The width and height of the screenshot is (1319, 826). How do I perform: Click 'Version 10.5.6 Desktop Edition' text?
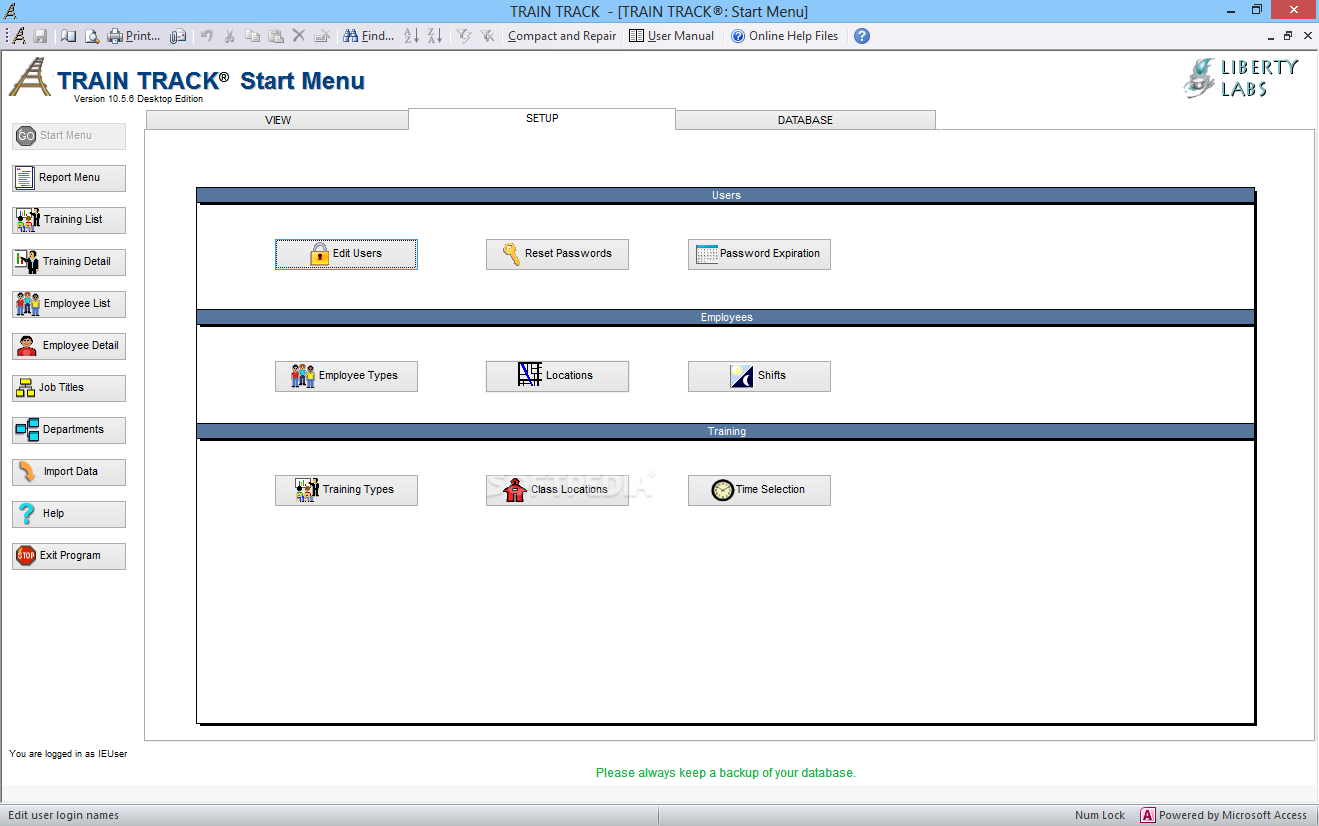tap(138, 99)
